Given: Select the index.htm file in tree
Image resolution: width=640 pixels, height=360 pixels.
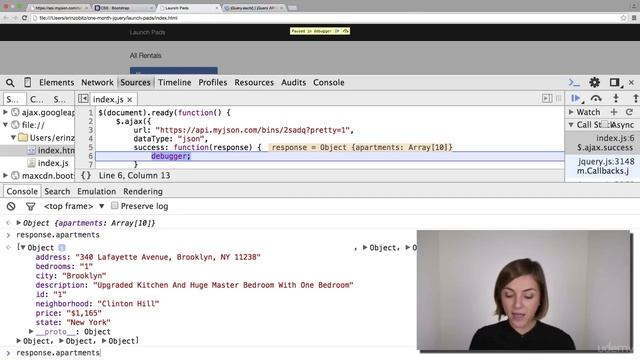Looking at the screenshot, I should coord(56,150).
